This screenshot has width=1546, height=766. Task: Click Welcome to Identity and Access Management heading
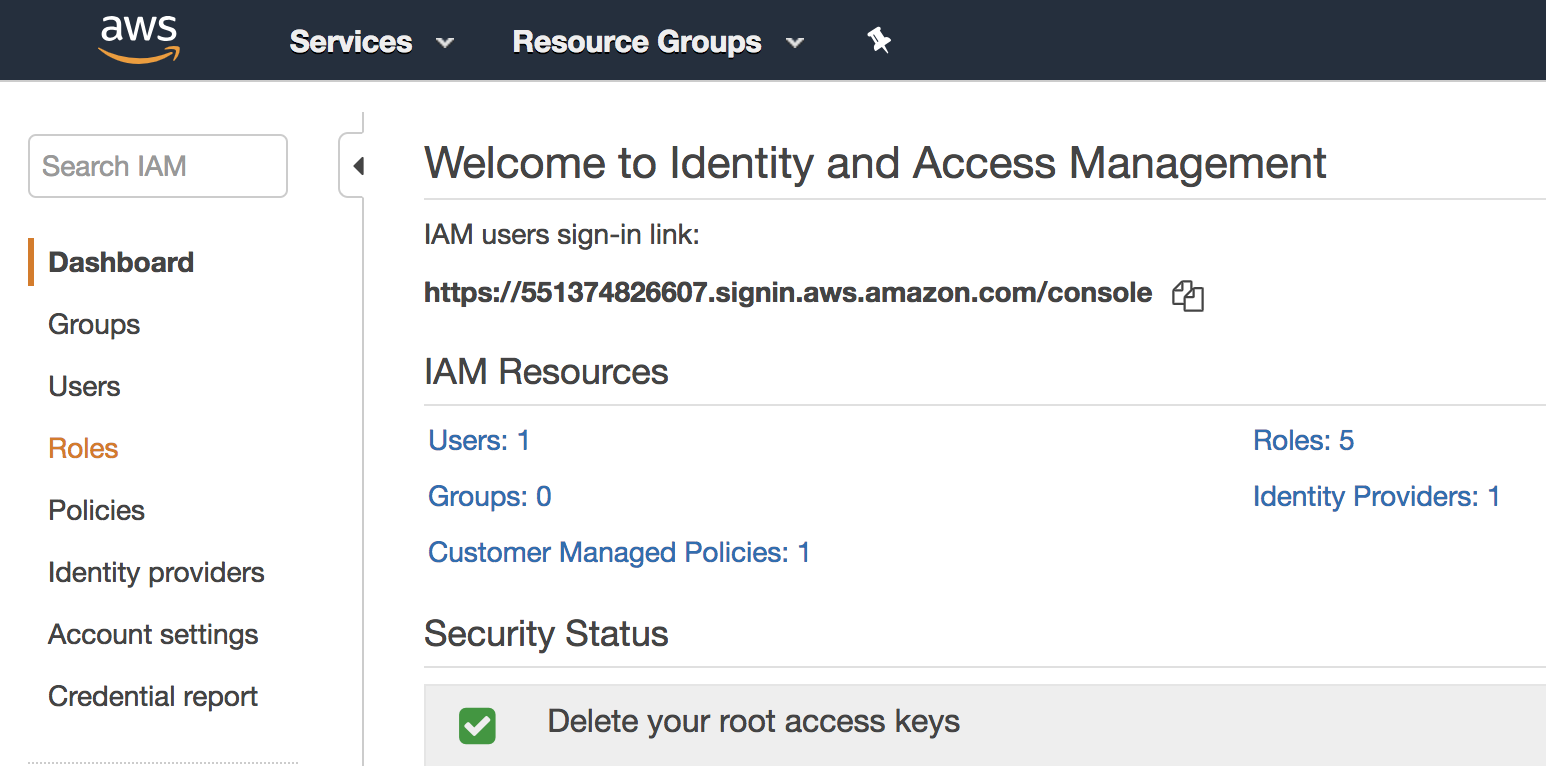pyautogui.click(x=875, y=163)
